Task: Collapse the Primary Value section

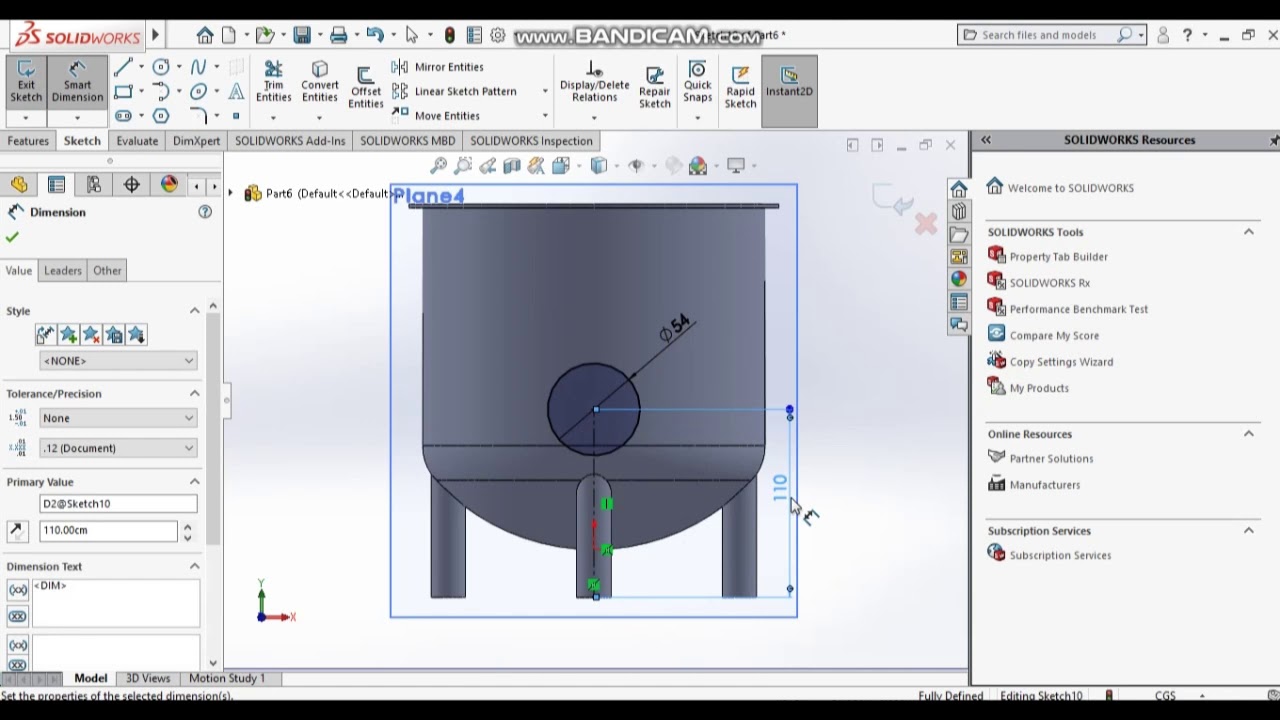Action: tap(195, 482)
